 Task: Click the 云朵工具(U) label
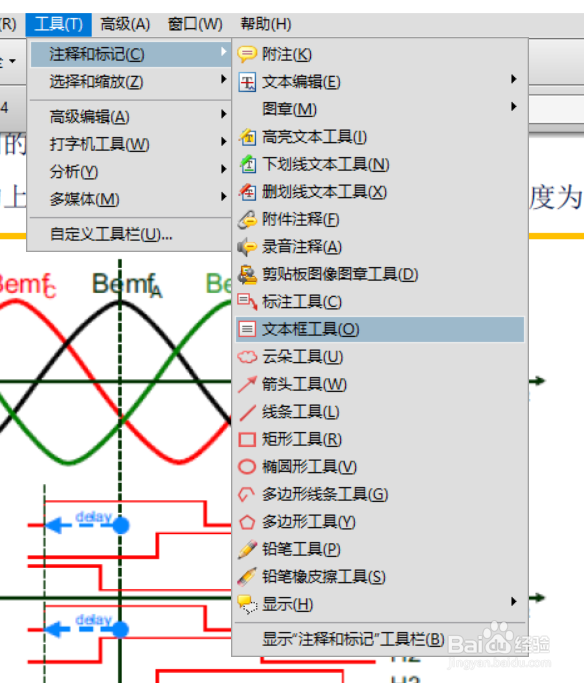[x=303, y=357]
